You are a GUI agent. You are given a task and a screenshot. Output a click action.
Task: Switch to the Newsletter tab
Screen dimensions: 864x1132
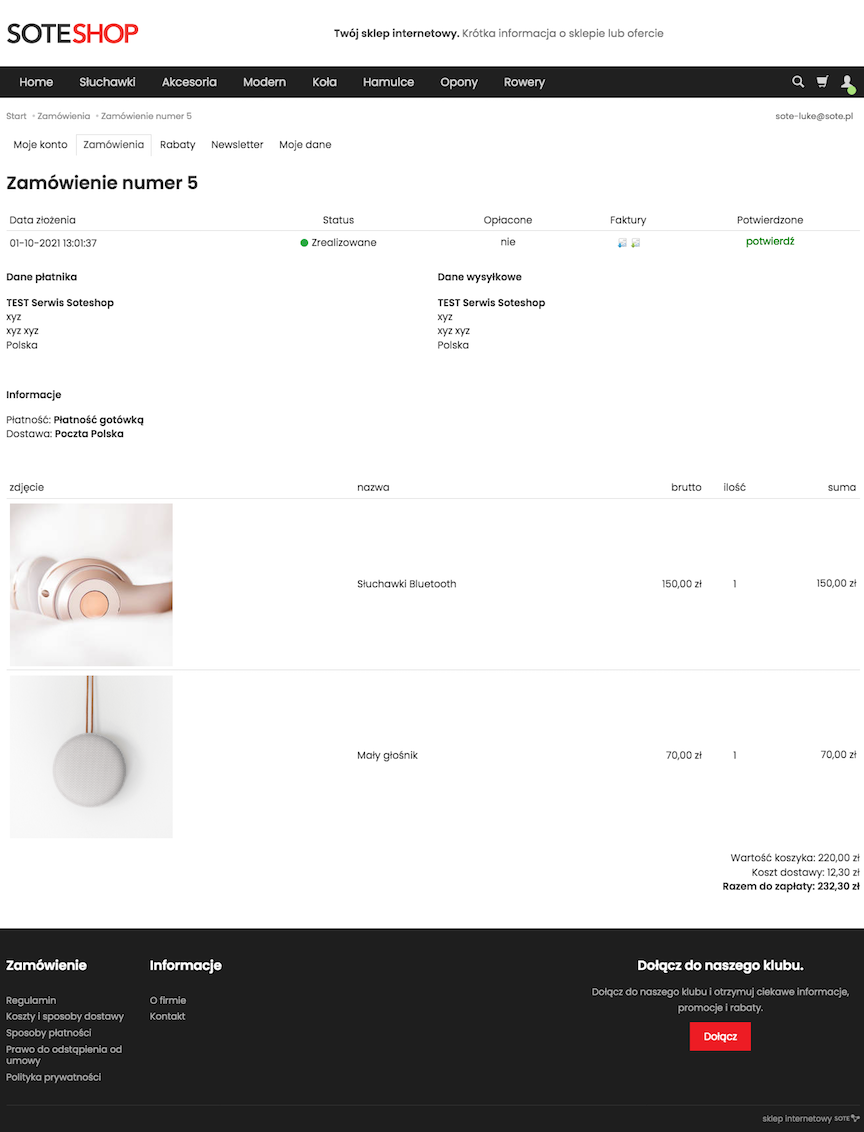237,144
